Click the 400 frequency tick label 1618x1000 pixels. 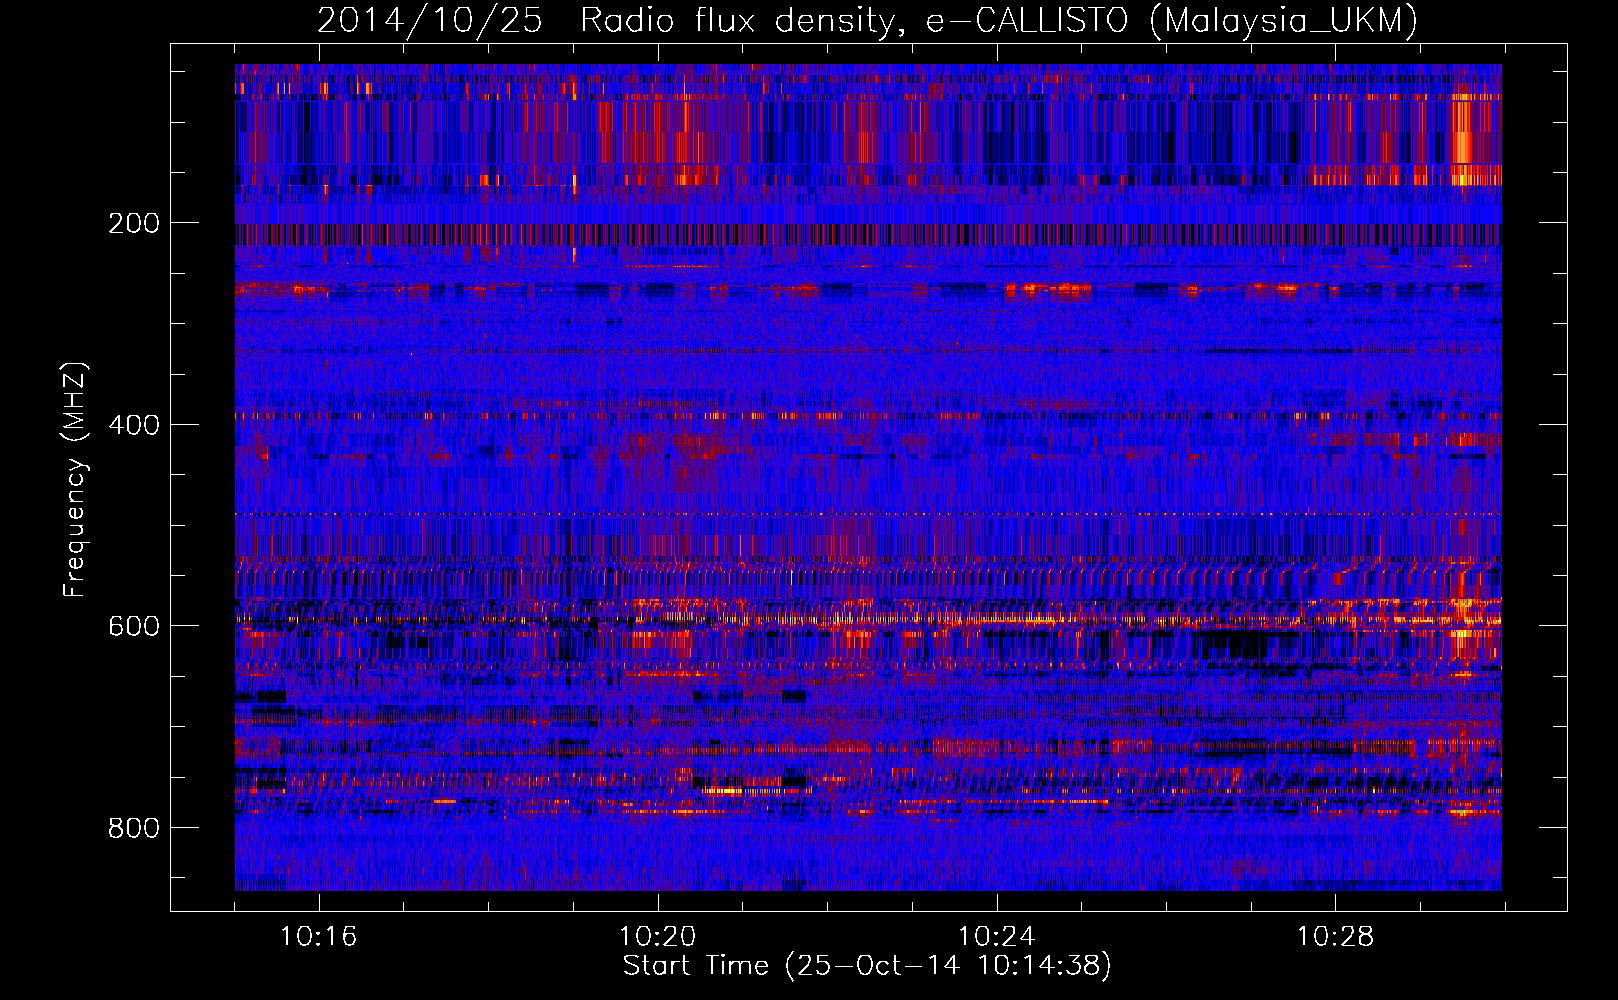pyautogui.click(x=134, y=424)
